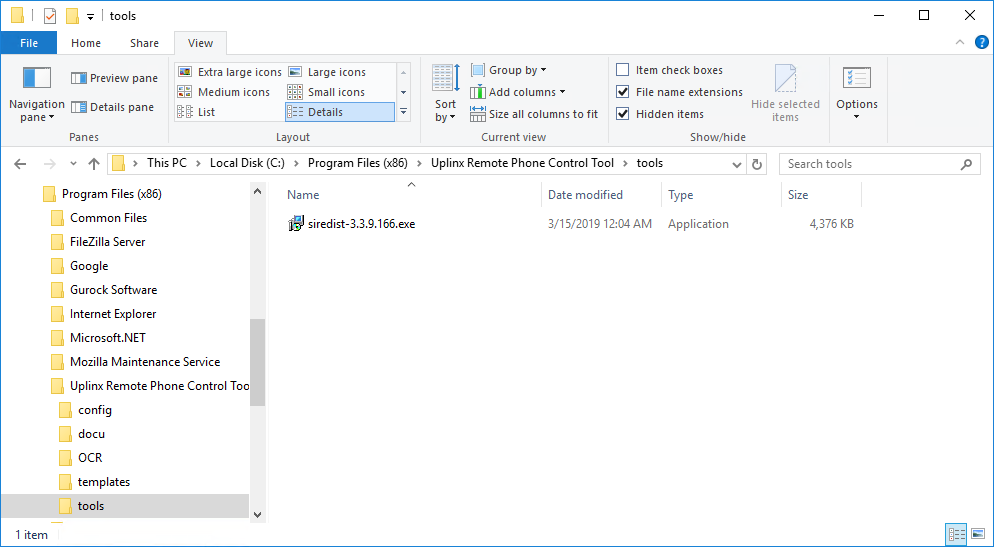The height and width of the screenshot is (547, 994).
Task: Refresh the current folder view
Action: [757, 164]
